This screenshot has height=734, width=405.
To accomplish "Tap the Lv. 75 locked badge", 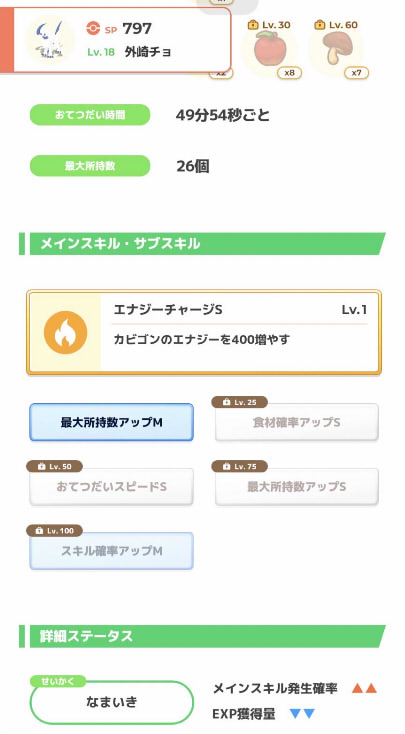I will pos(240,467).
